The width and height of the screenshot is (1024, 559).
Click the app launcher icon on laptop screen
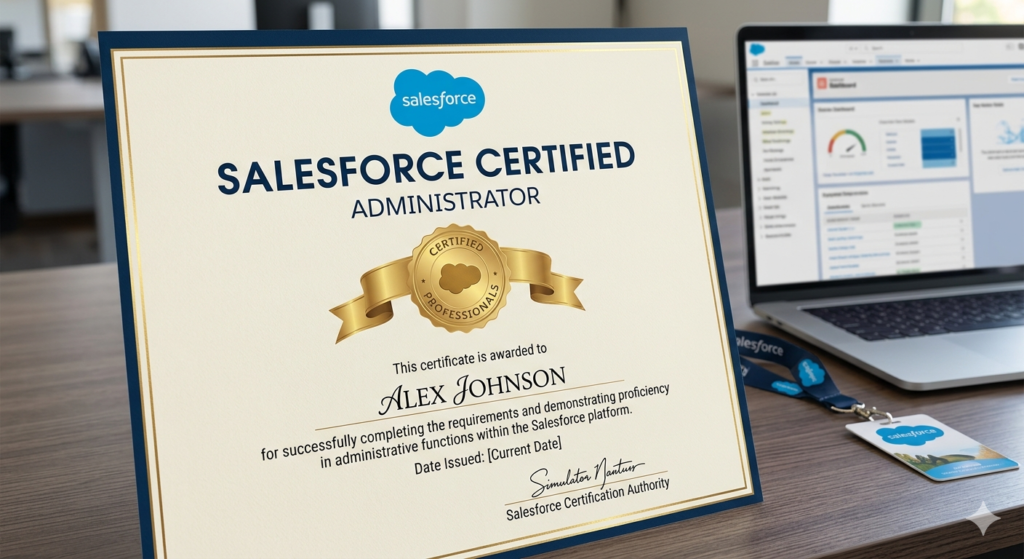point(756,63)
